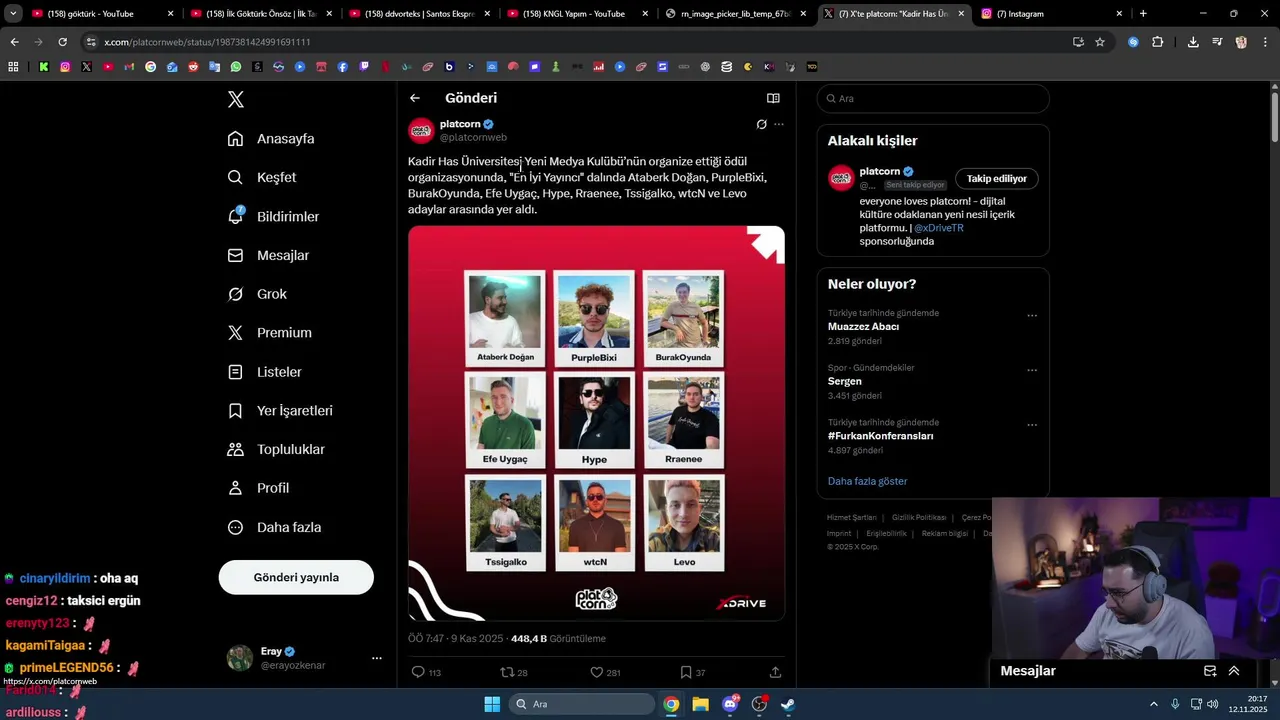Open the nominees image in the post
The height and width of the screenshot is (720, 1280).
(596, 423)
